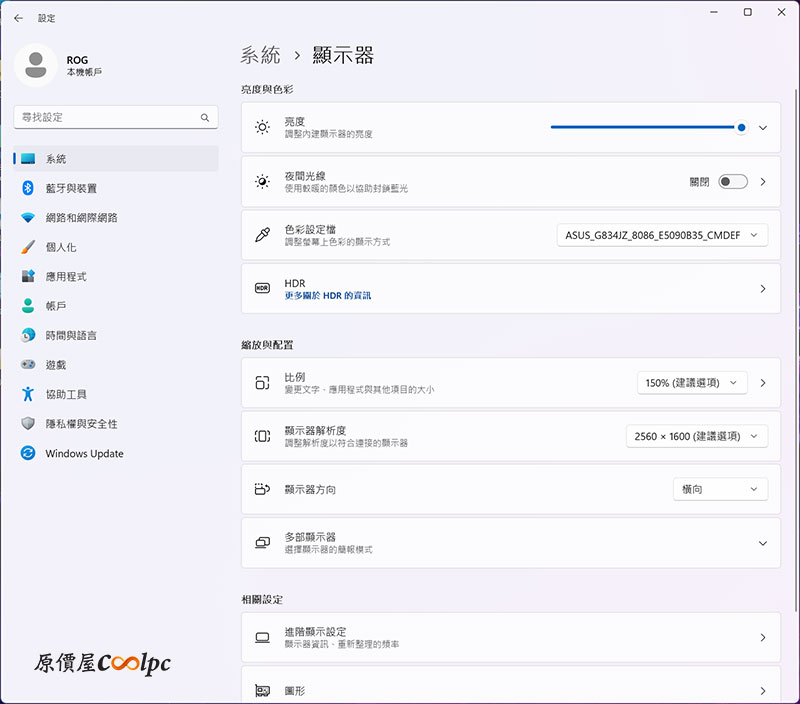Expand the 多部顯示器 multiple displays section
The width and height of the screenshot is (800, 704).
coord(762,543)
